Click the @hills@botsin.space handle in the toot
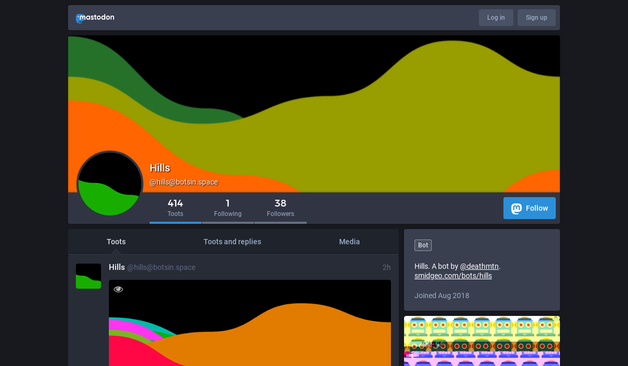The width and height of the screenshot is (628, 366). pyautogui.click(x=161, y=267)
